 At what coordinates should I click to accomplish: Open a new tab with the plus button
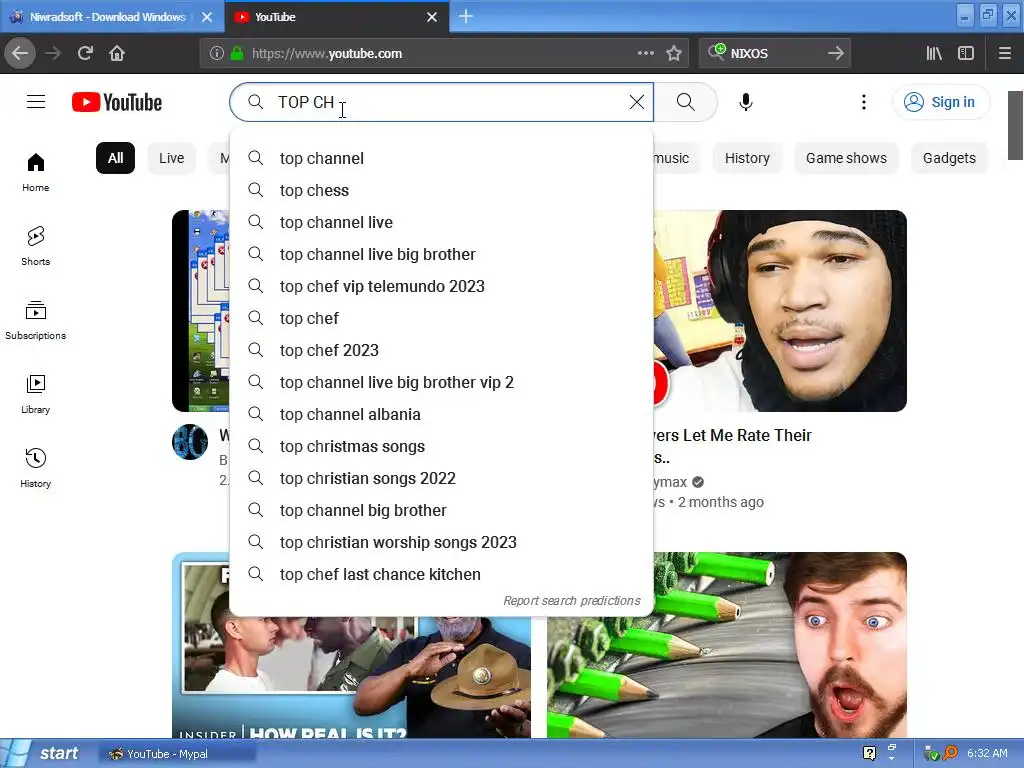pyautogui.click(x=466, y=16)
